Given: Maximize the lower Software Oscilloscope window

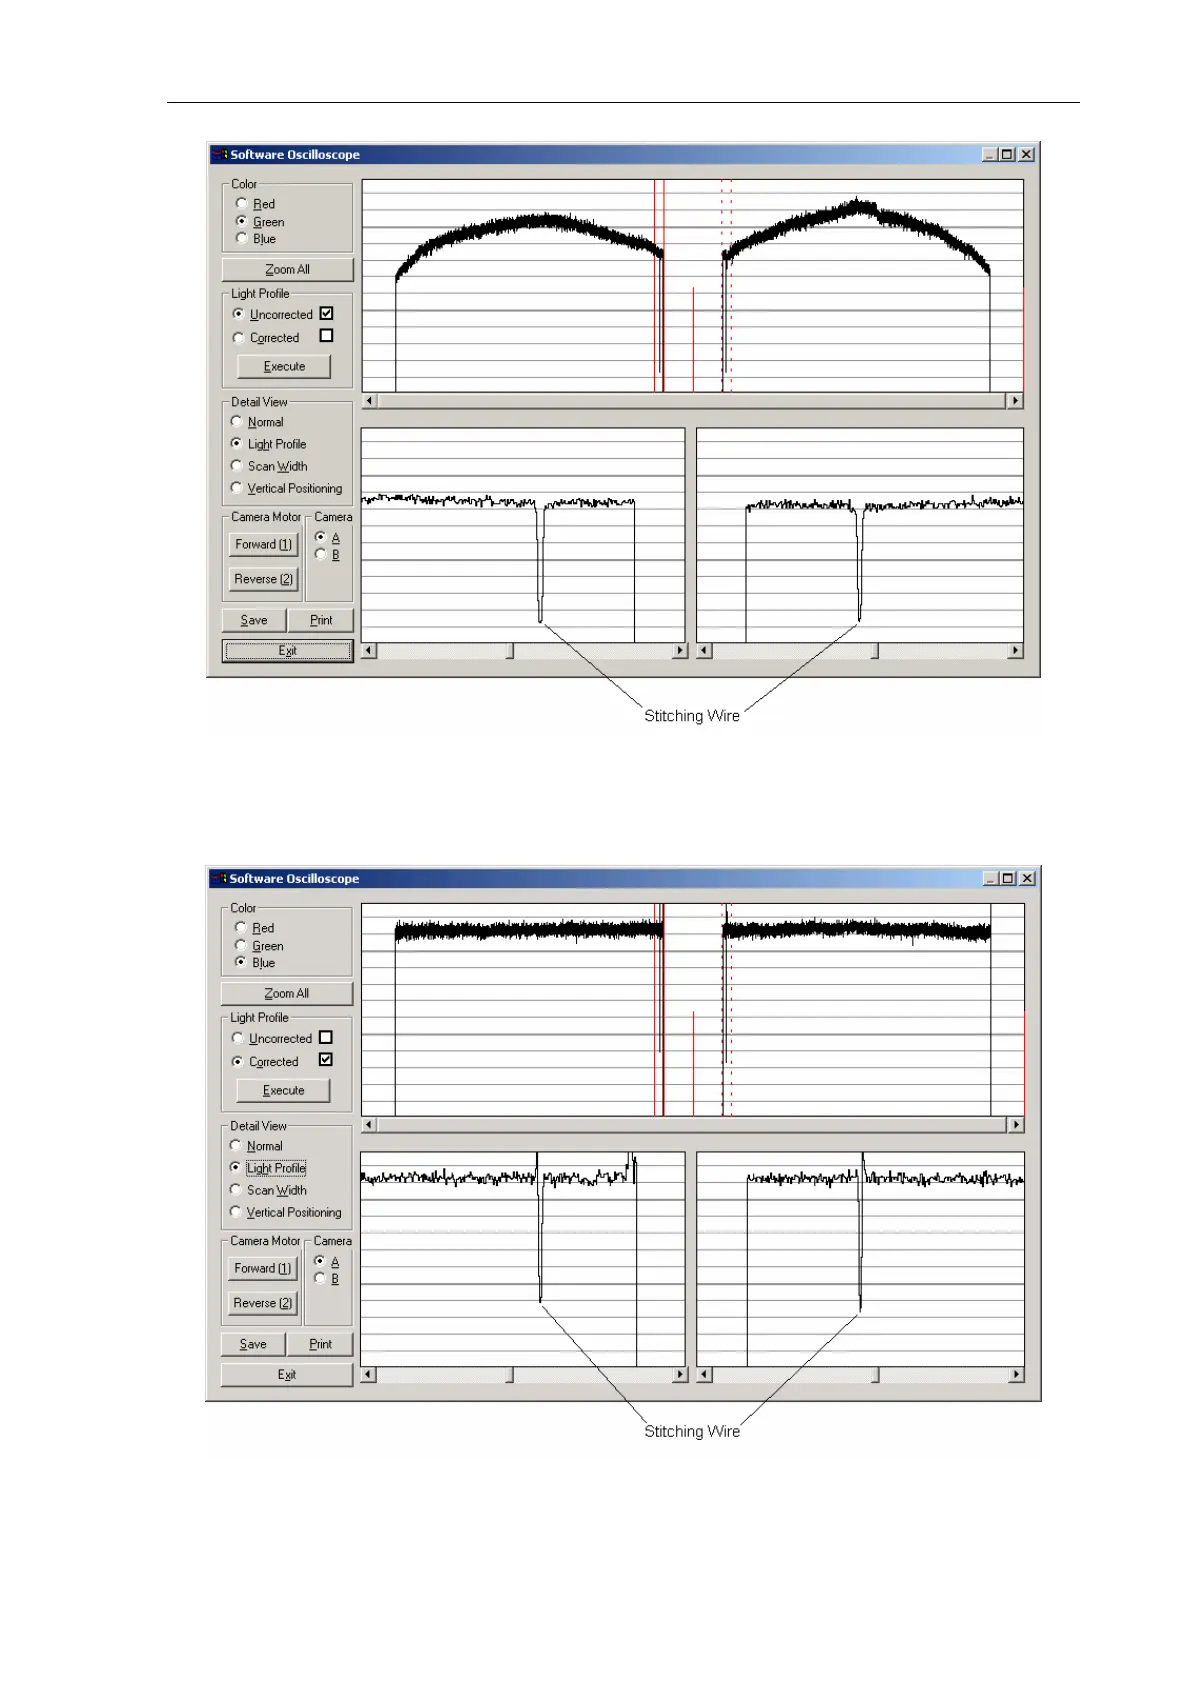Looking at the screenshot, I should point(1007,878).
